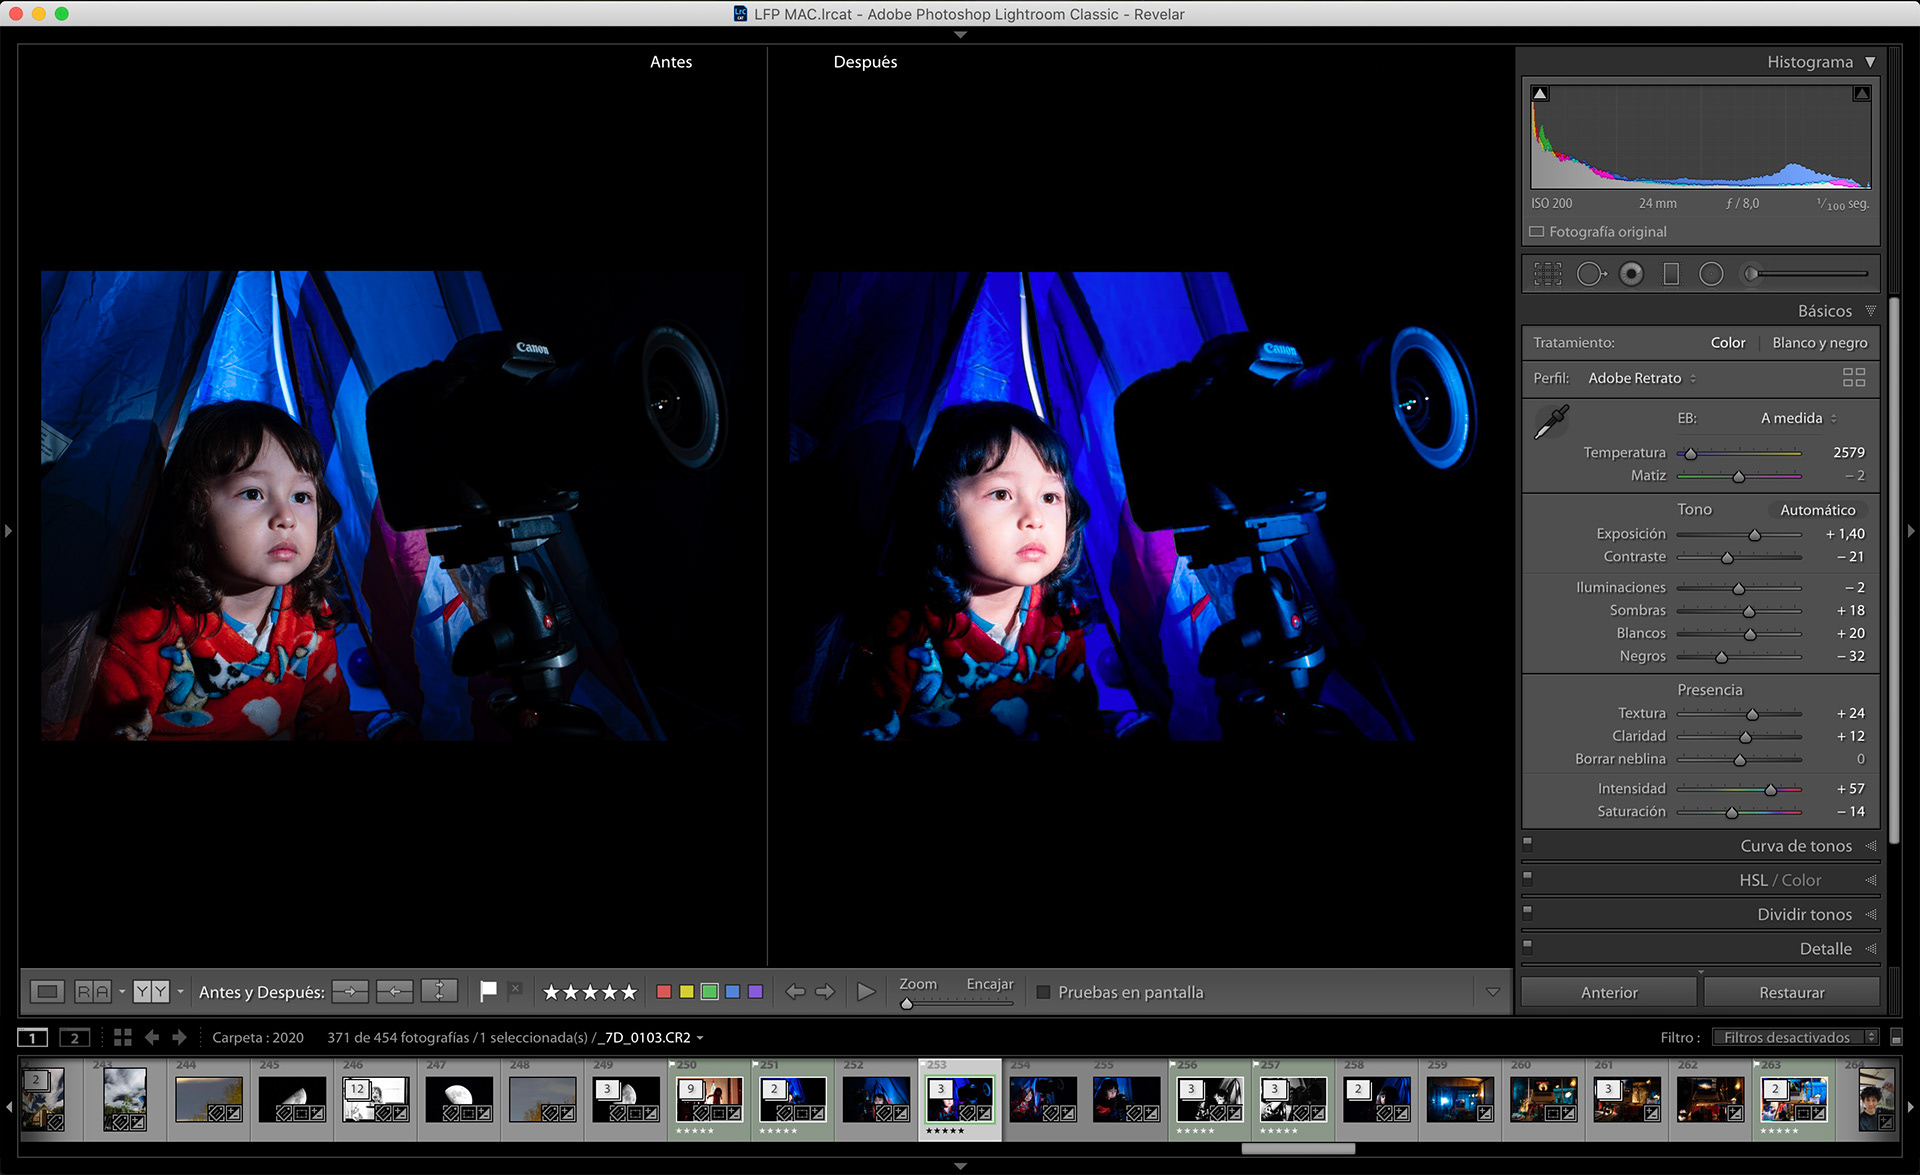
Task: Click Encajar zoom option
Action: point(989,984)
